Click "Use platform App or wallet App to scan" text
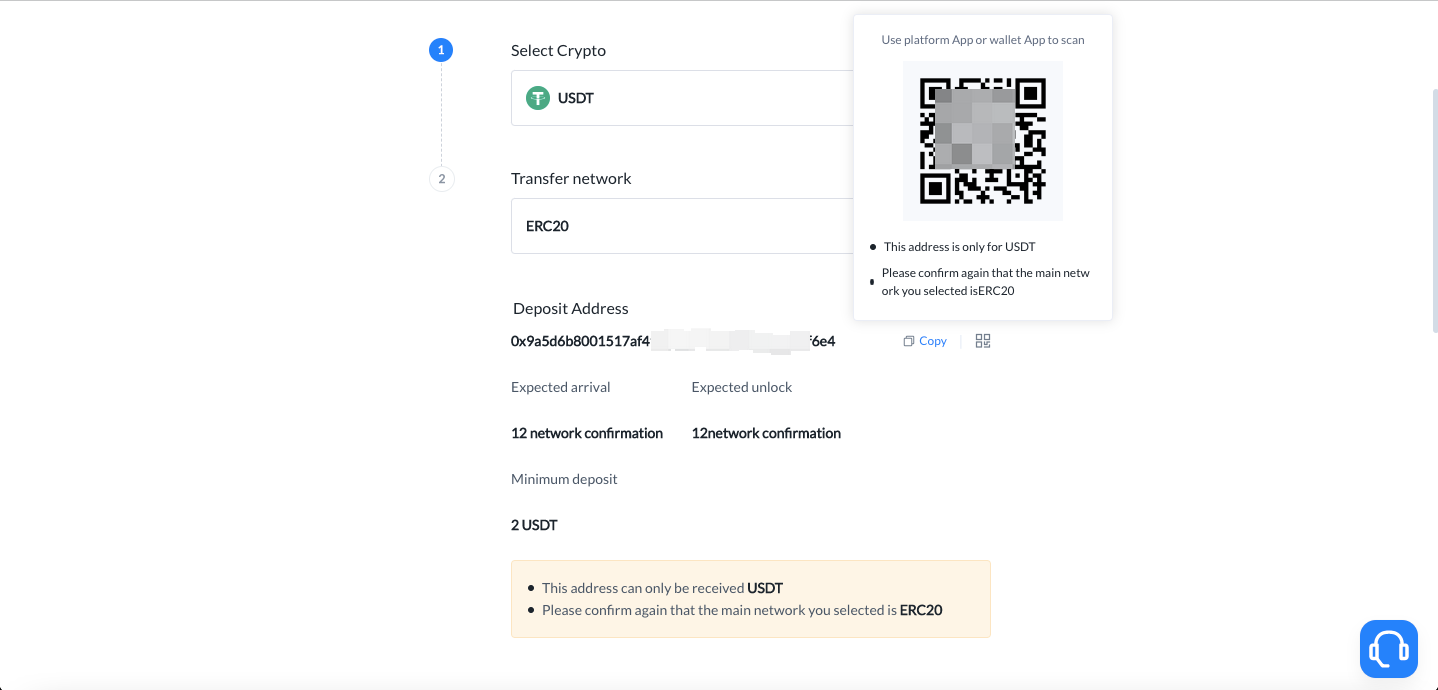 [x=982, y=40]
